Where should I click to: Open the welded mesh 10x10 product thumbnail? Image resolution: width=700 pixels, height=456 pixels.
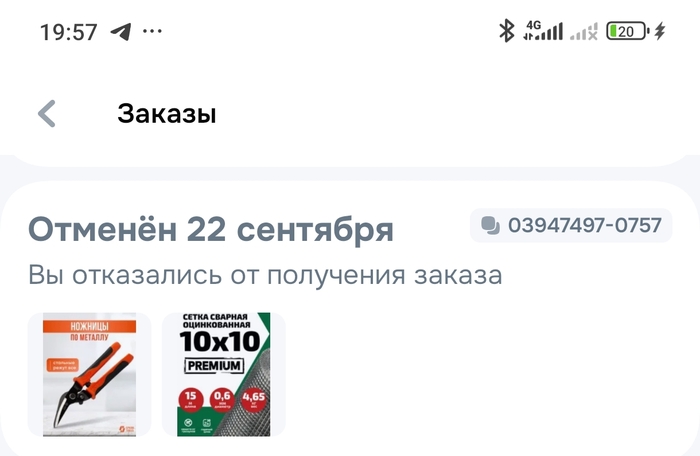click(224, 374)
